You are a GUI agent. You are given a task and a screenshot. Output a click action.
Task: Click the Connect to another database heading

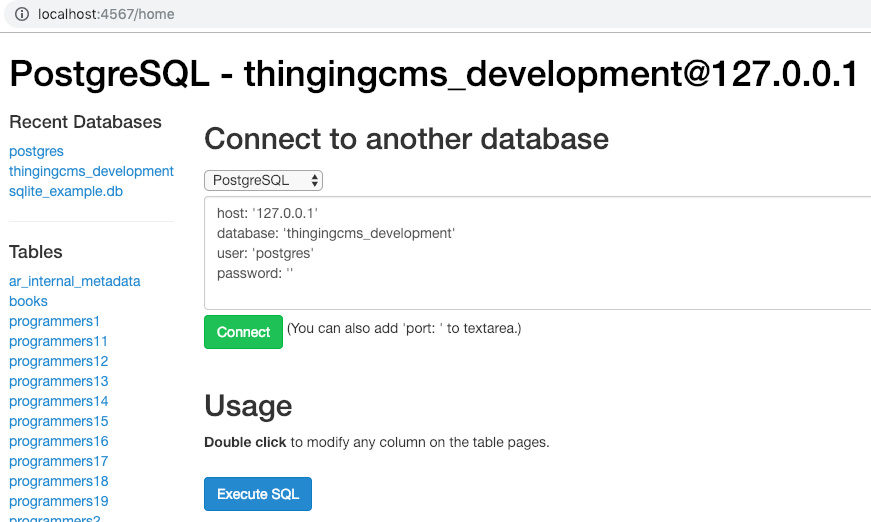pyautogui.click(x=407, y=139)
